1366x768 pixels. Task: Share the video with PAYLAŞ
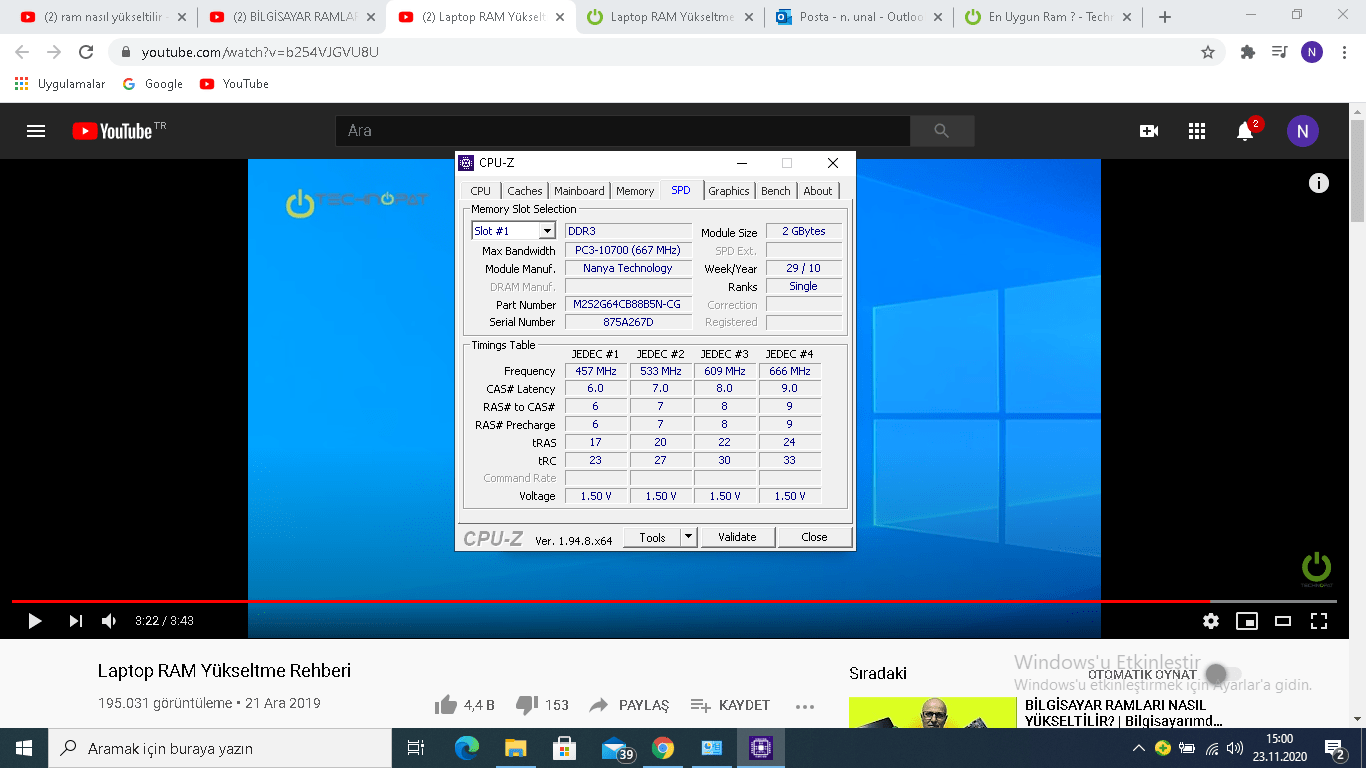tap(629, 705)
